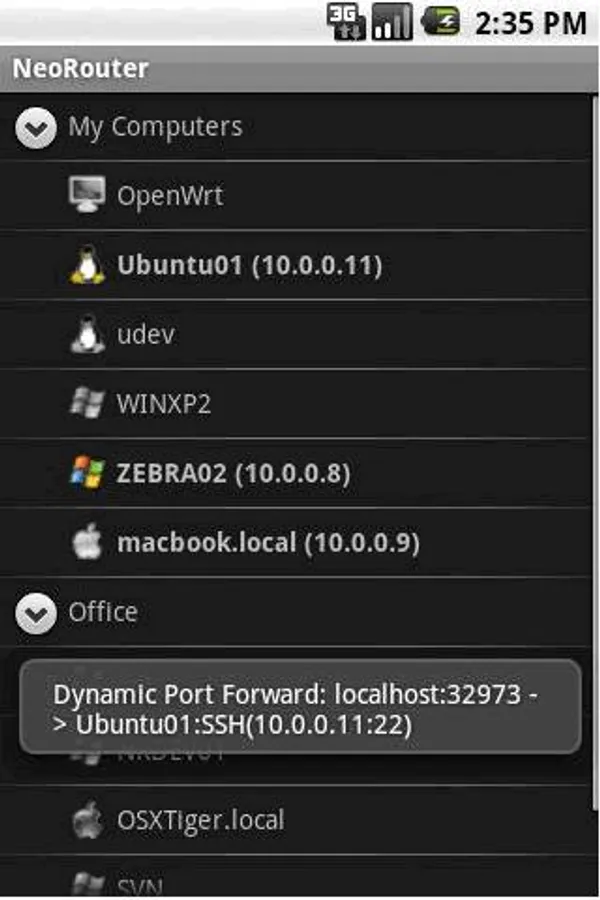Image resolution: width=600 pixels, height=900 pixels.
Task: Collapse the My Computers group
Action: [x=36, y=128]
